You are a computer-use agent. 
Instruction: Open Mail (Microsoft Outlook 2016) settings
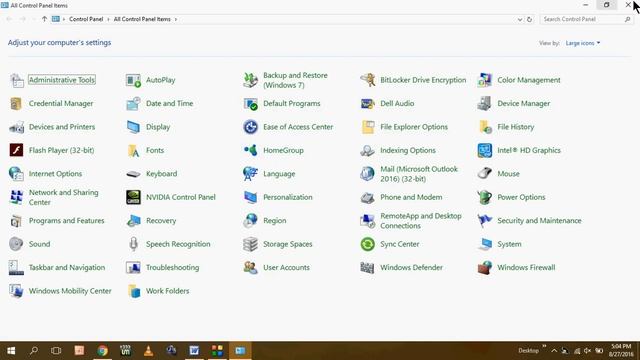(419, 174)
